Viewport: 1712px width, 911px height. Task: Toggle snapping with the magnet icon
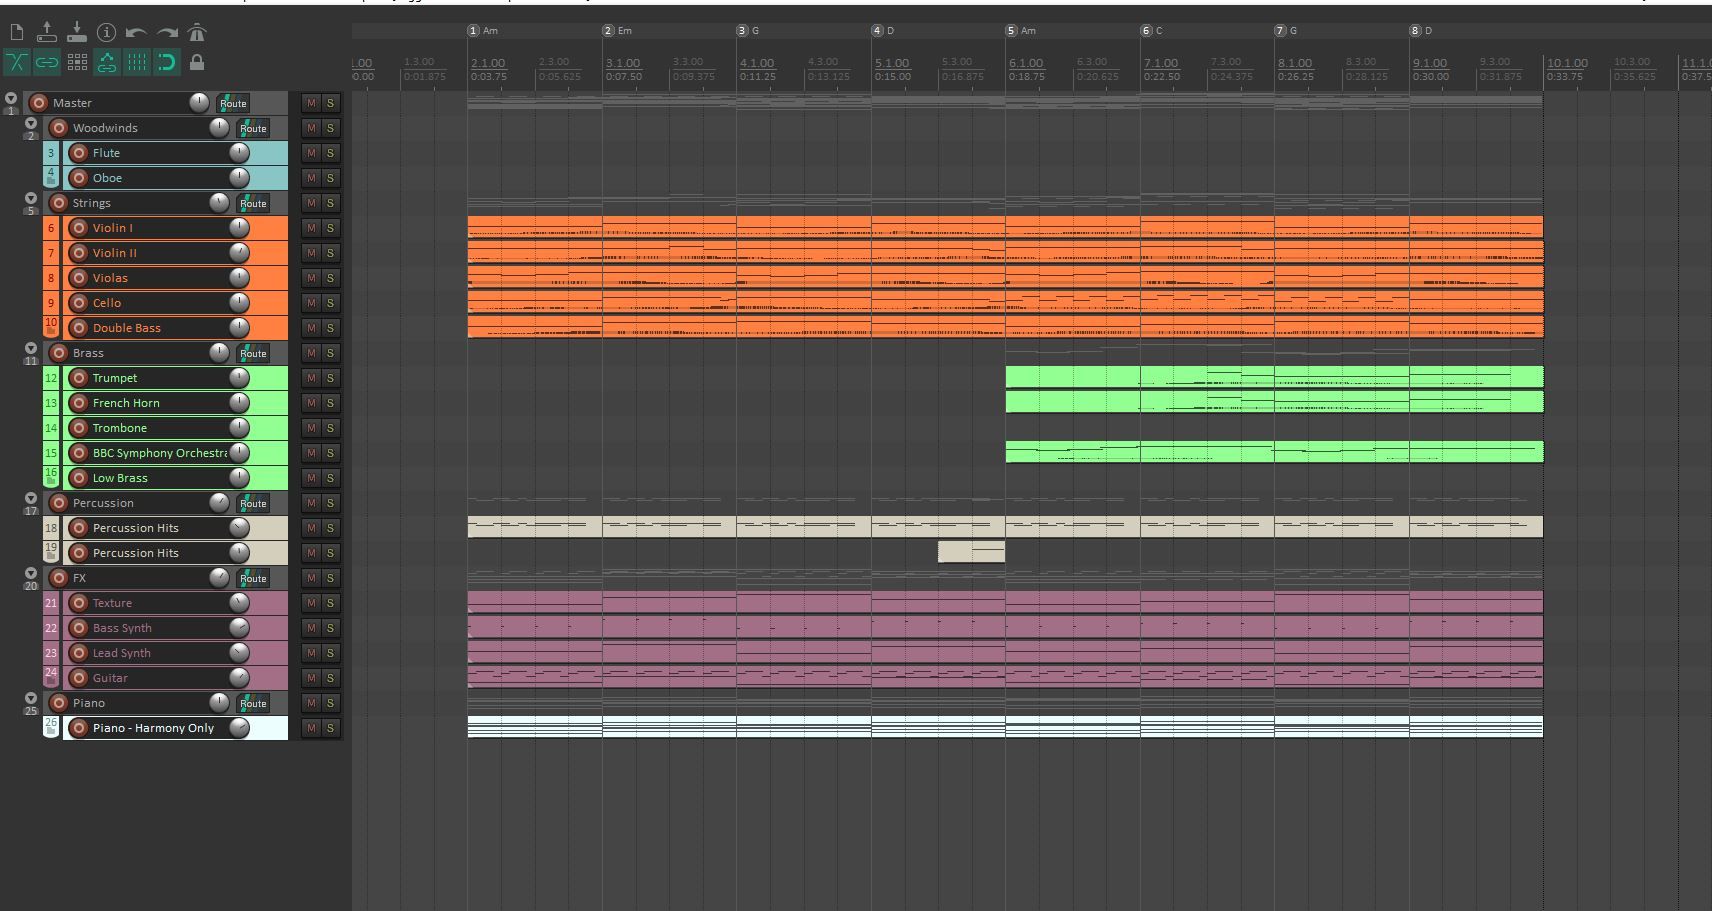pyautogui.click(x=166, y=62)
